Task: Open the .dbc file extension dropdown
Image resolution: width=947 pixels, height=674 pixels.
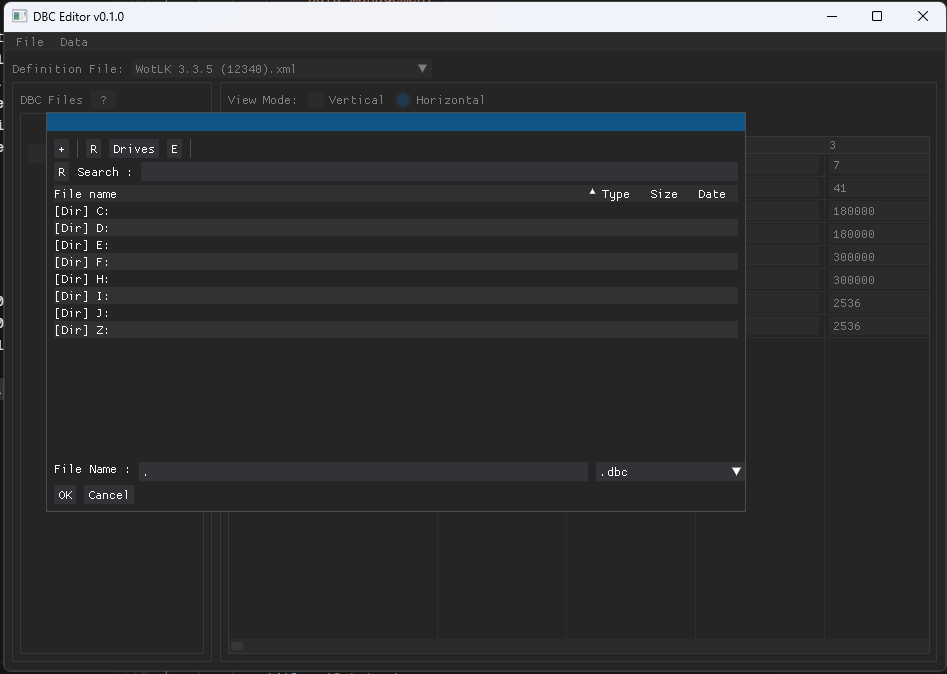Action: tap(736, 470)
